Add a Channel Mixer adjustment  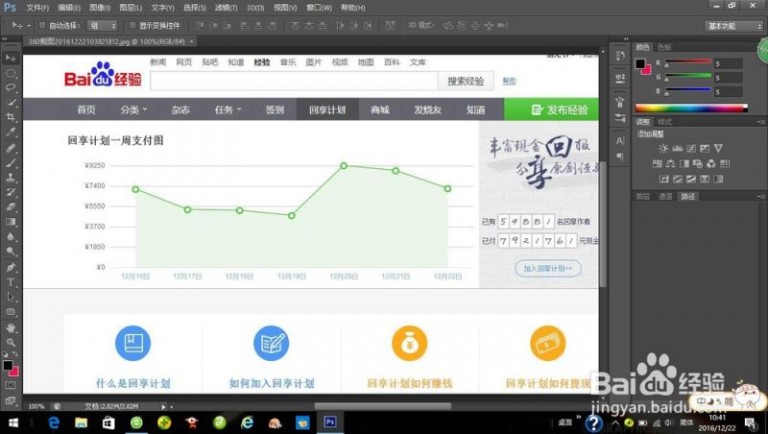coord(711,164)
